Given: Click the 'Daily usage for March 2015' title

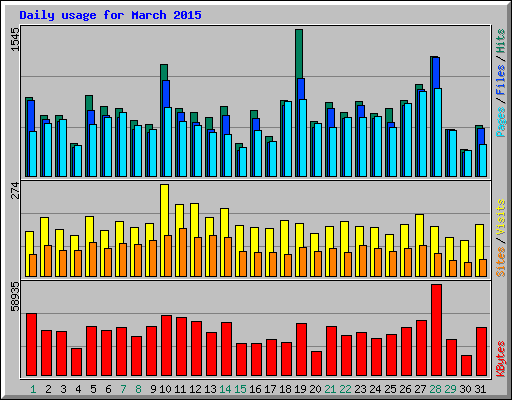Looking at the screenshot, I should [x=110, y=15].
